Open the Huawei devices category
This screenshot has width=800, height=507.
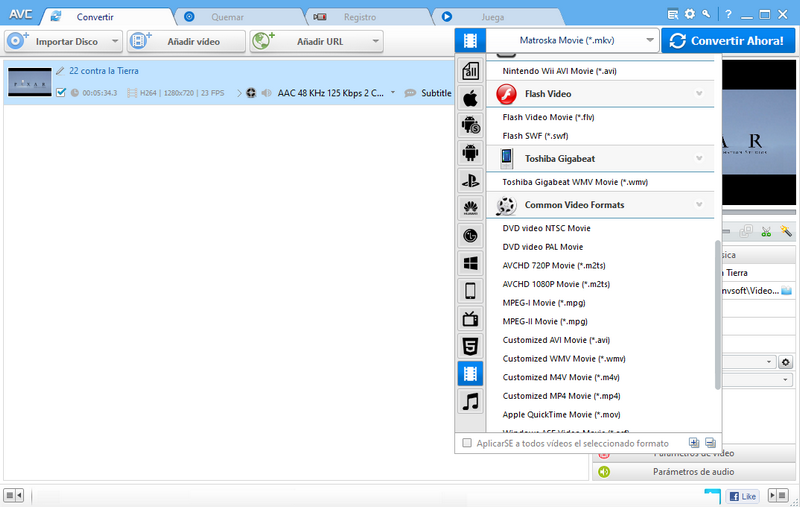click(x=470, y=208)
